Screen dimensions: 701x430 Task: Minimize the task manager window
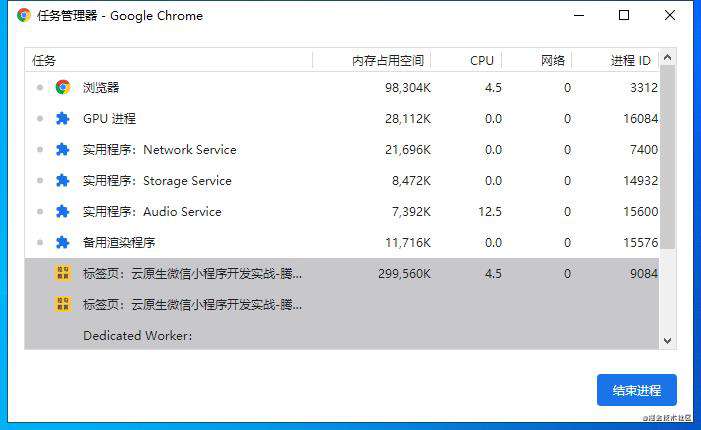pyautogui.click(x=579, y=15)
